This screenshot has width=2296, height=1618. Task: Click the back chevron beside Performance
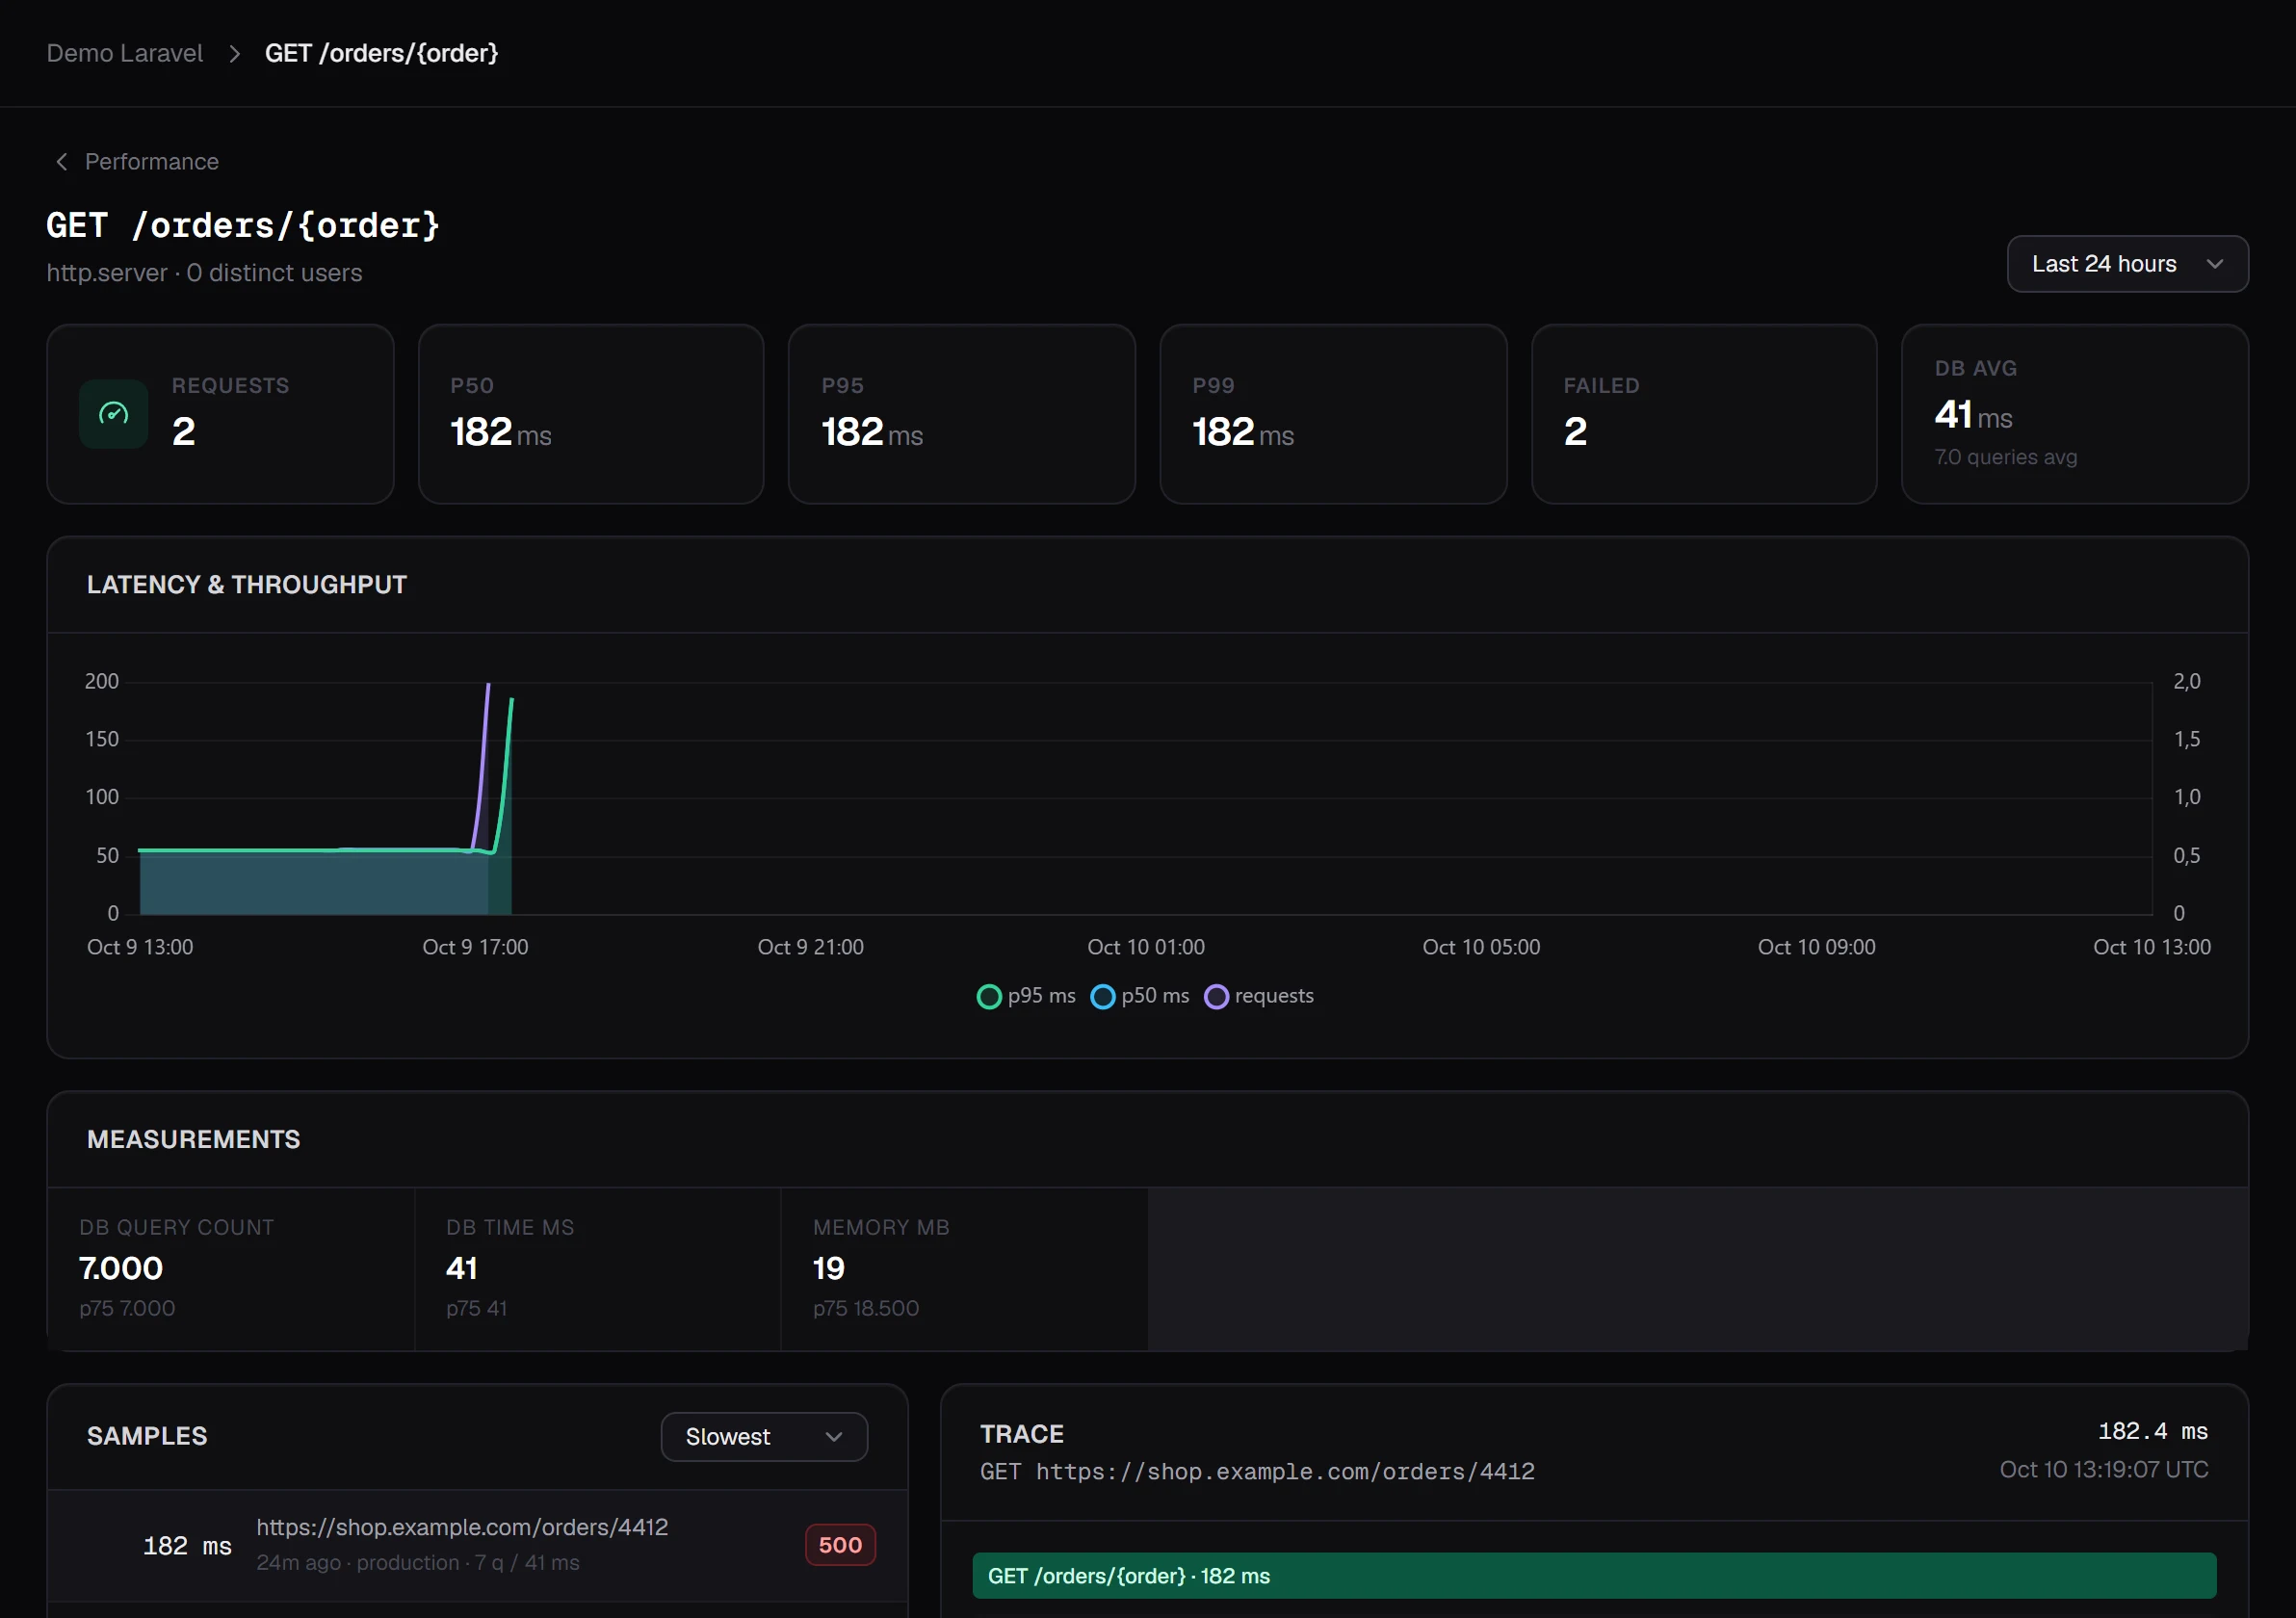(x=62, y=162)
